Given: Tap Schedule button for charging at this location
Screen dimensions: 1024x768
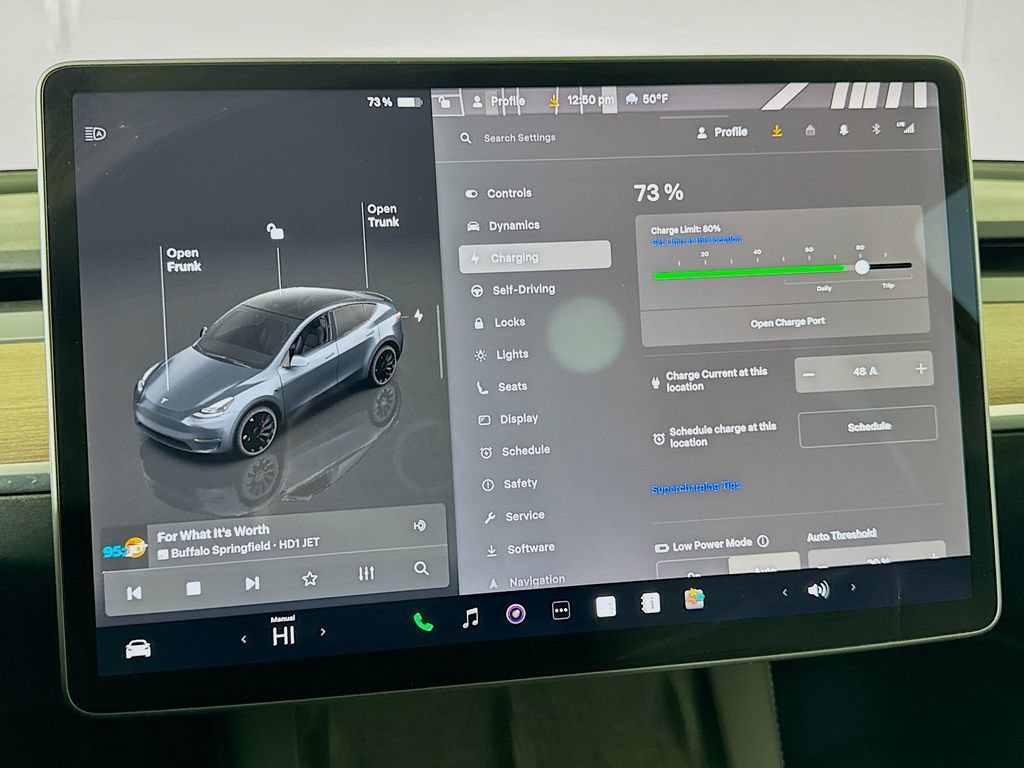Looking at the screenshot, I should [x=868, y=426].
